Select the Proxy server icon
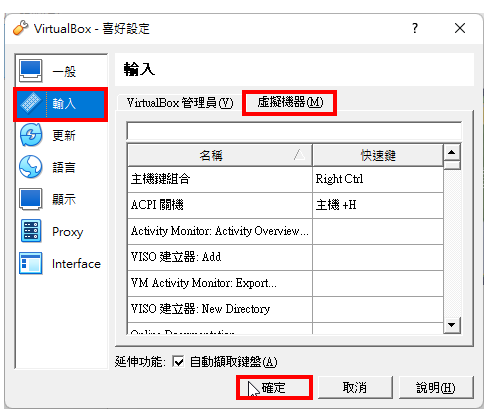 30,231
